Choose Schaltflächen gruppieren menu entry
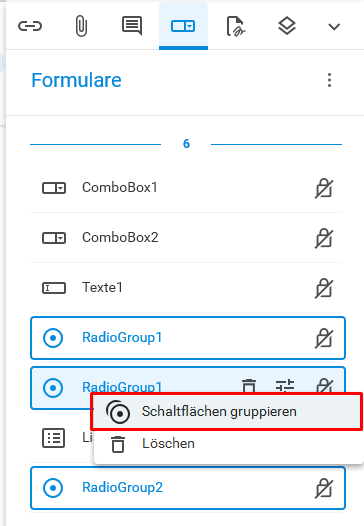The image size is (364, 526). click(x=227, y=411)
